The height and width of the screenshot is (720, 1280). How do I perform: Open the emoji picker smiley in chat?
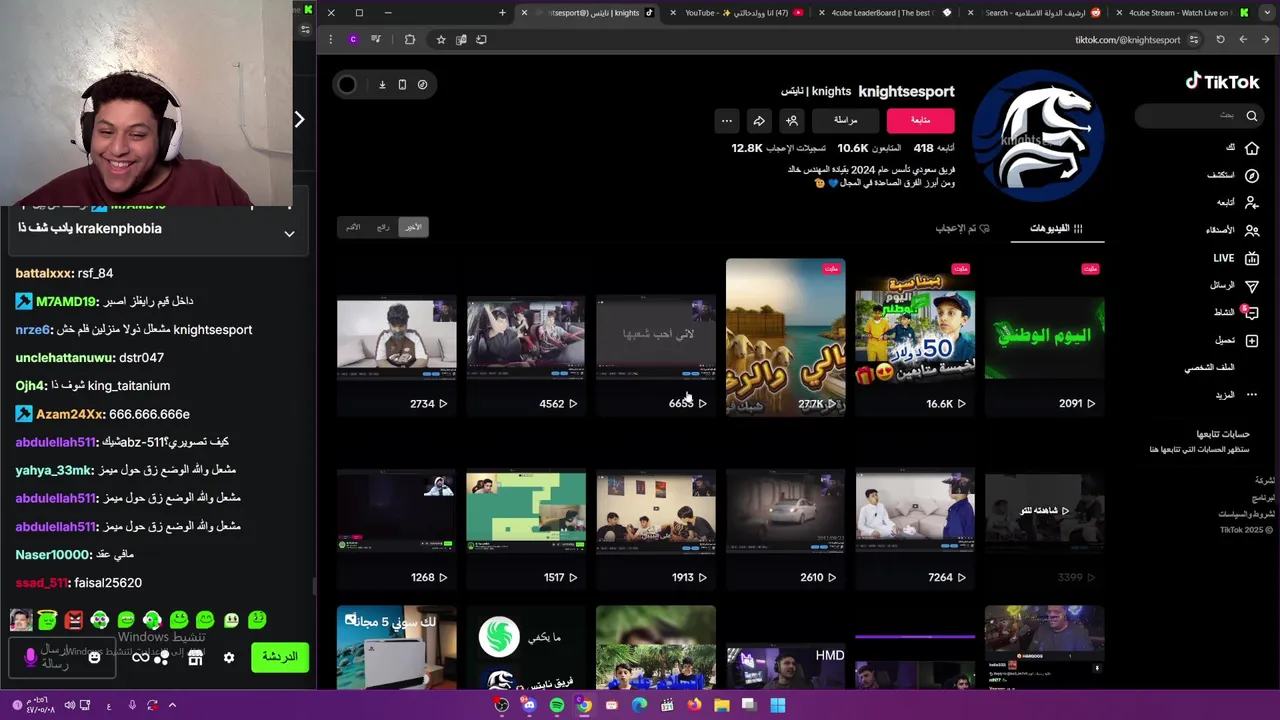(x=94, y=657)
